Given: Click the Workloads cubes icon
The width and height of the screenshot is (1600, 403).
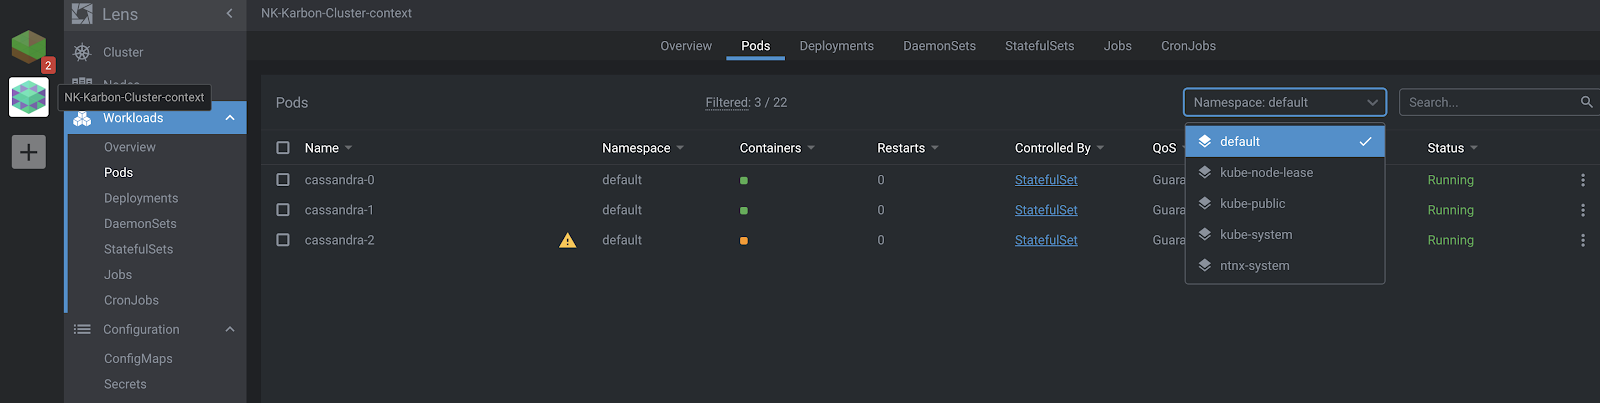Looking at the screenshot, I should pos(82,118).
